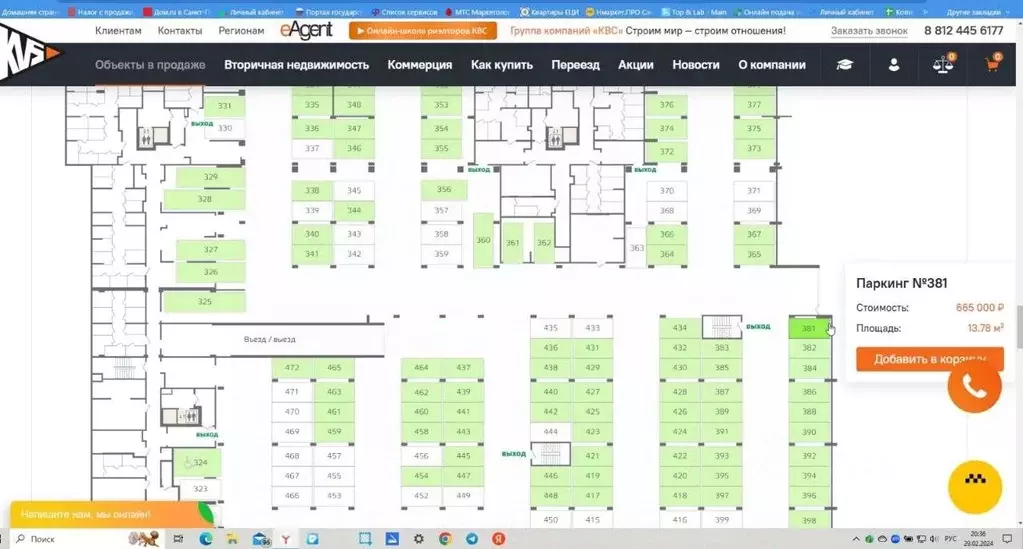Click the 'Онлайн-школа риэлторов КВС' button

423,30
